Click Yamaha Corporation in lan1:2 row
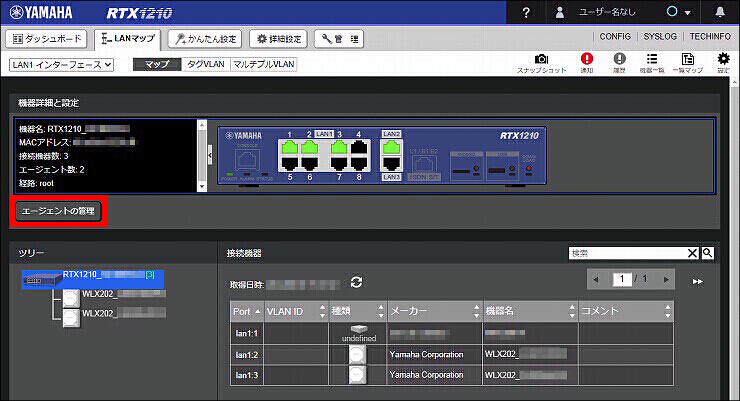Viewport: 740px width, 401px height. coord(426,354)
